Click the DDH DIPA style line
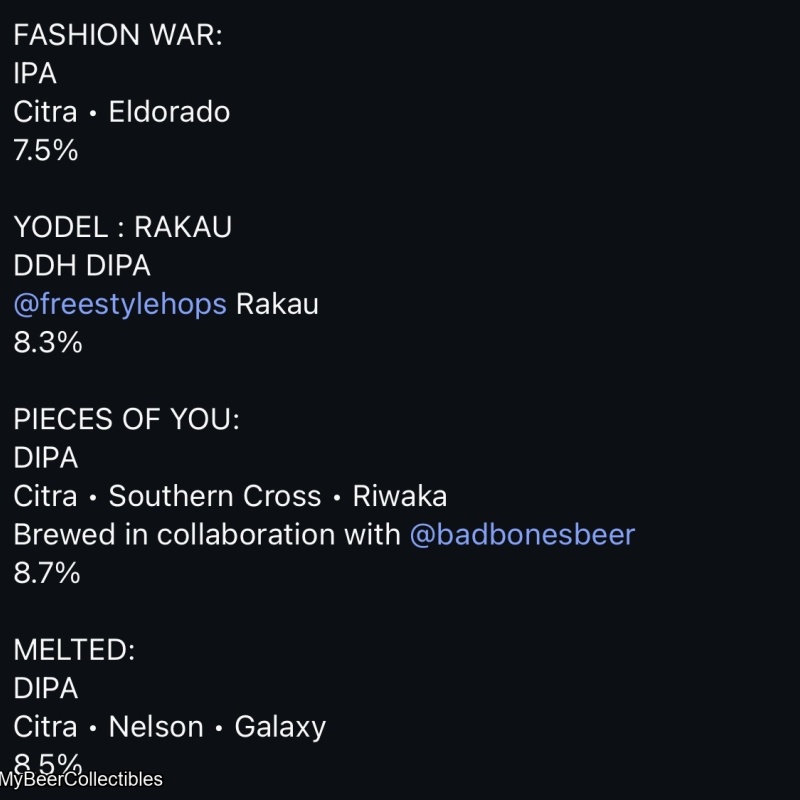Image resolution: width=800 pixels, height=800 pixels. [82, 266]
